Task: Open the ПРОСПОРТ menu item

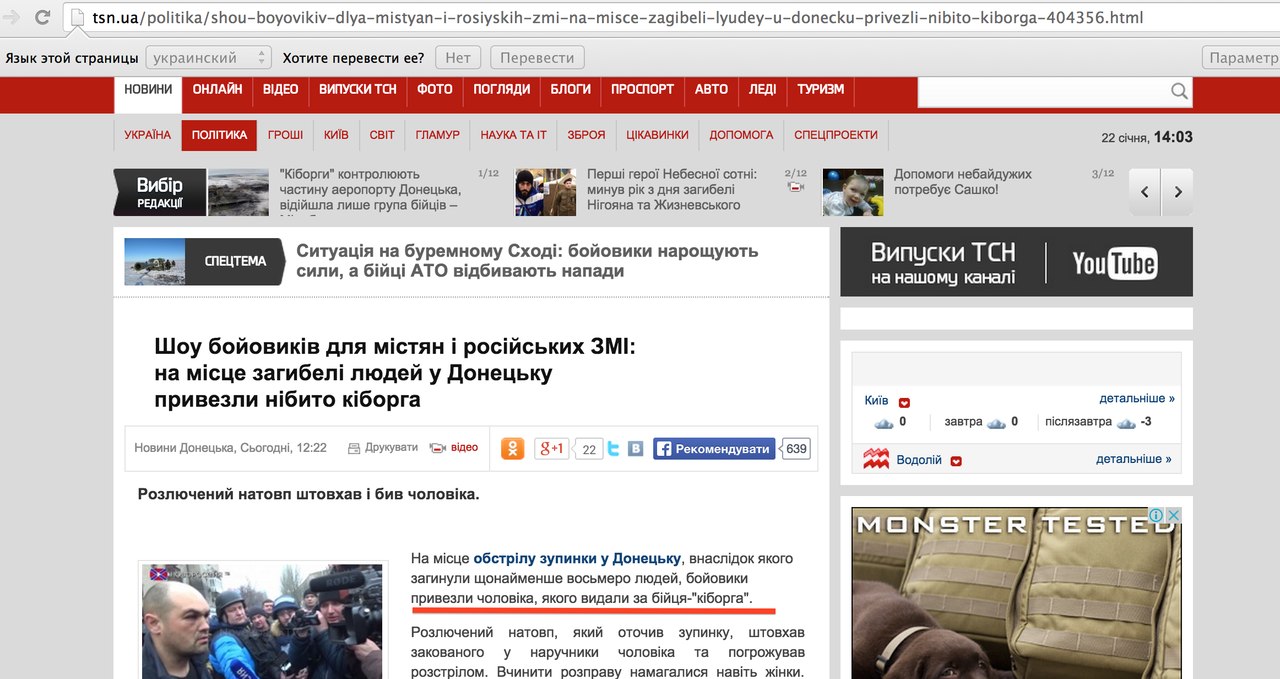Action: (x=643, y=89)
